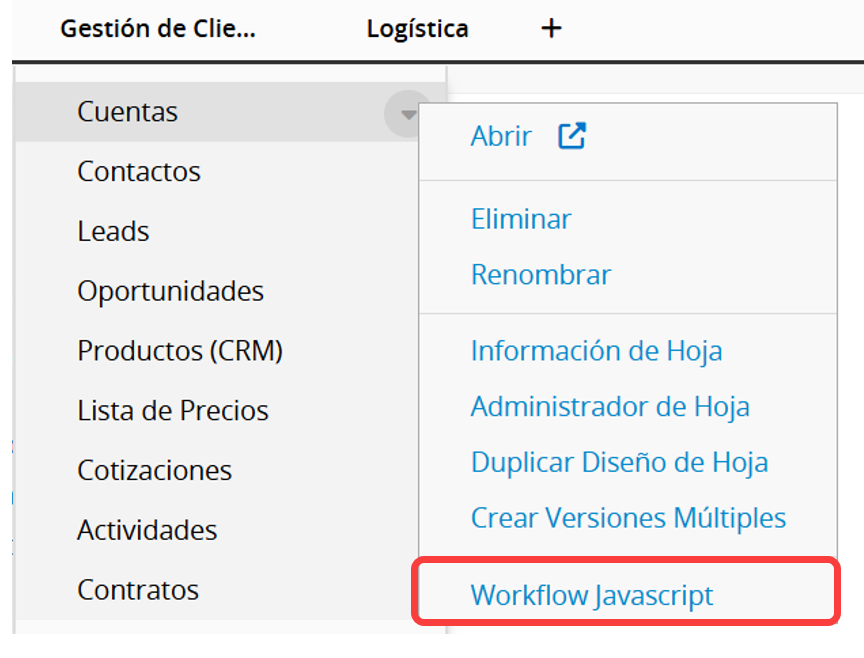The image size is (864, 658).
Task: Open the Logística tab
Action: tap(417, 29)
